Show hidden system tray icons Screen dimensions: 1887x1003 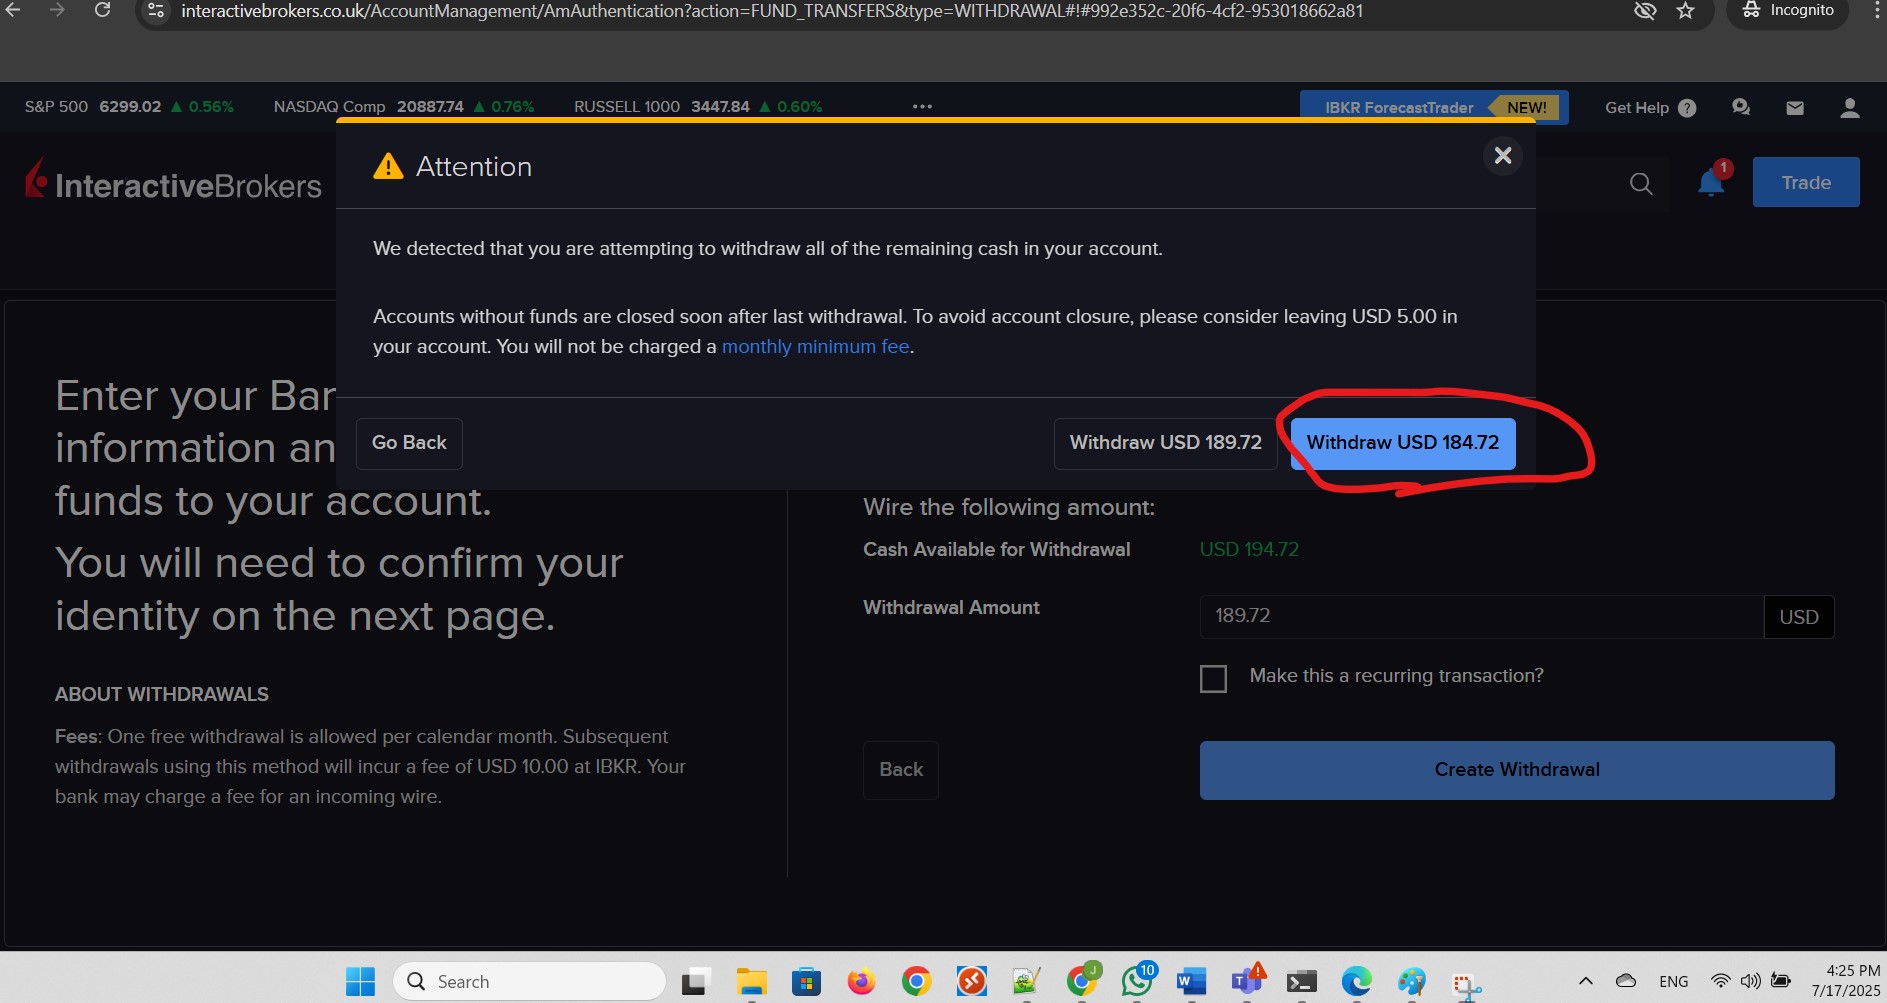click(x=1586, y=981)
